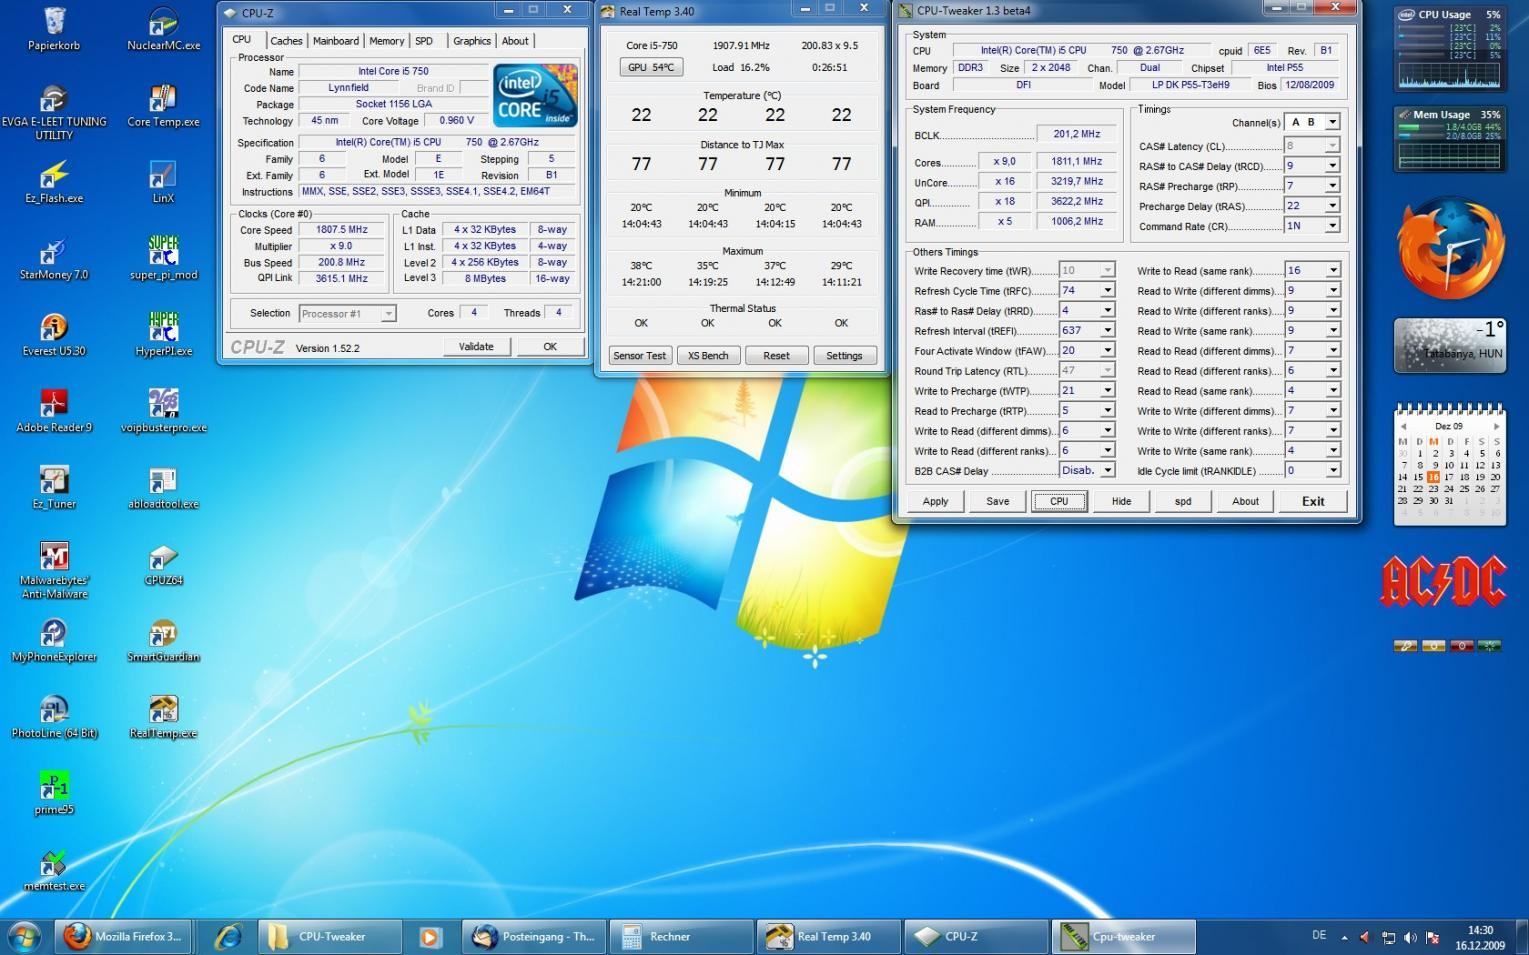Screen dimensions: 1529x955
Task: Switch to the Memory tab in CPU-Z
Action: pos(386,41)
